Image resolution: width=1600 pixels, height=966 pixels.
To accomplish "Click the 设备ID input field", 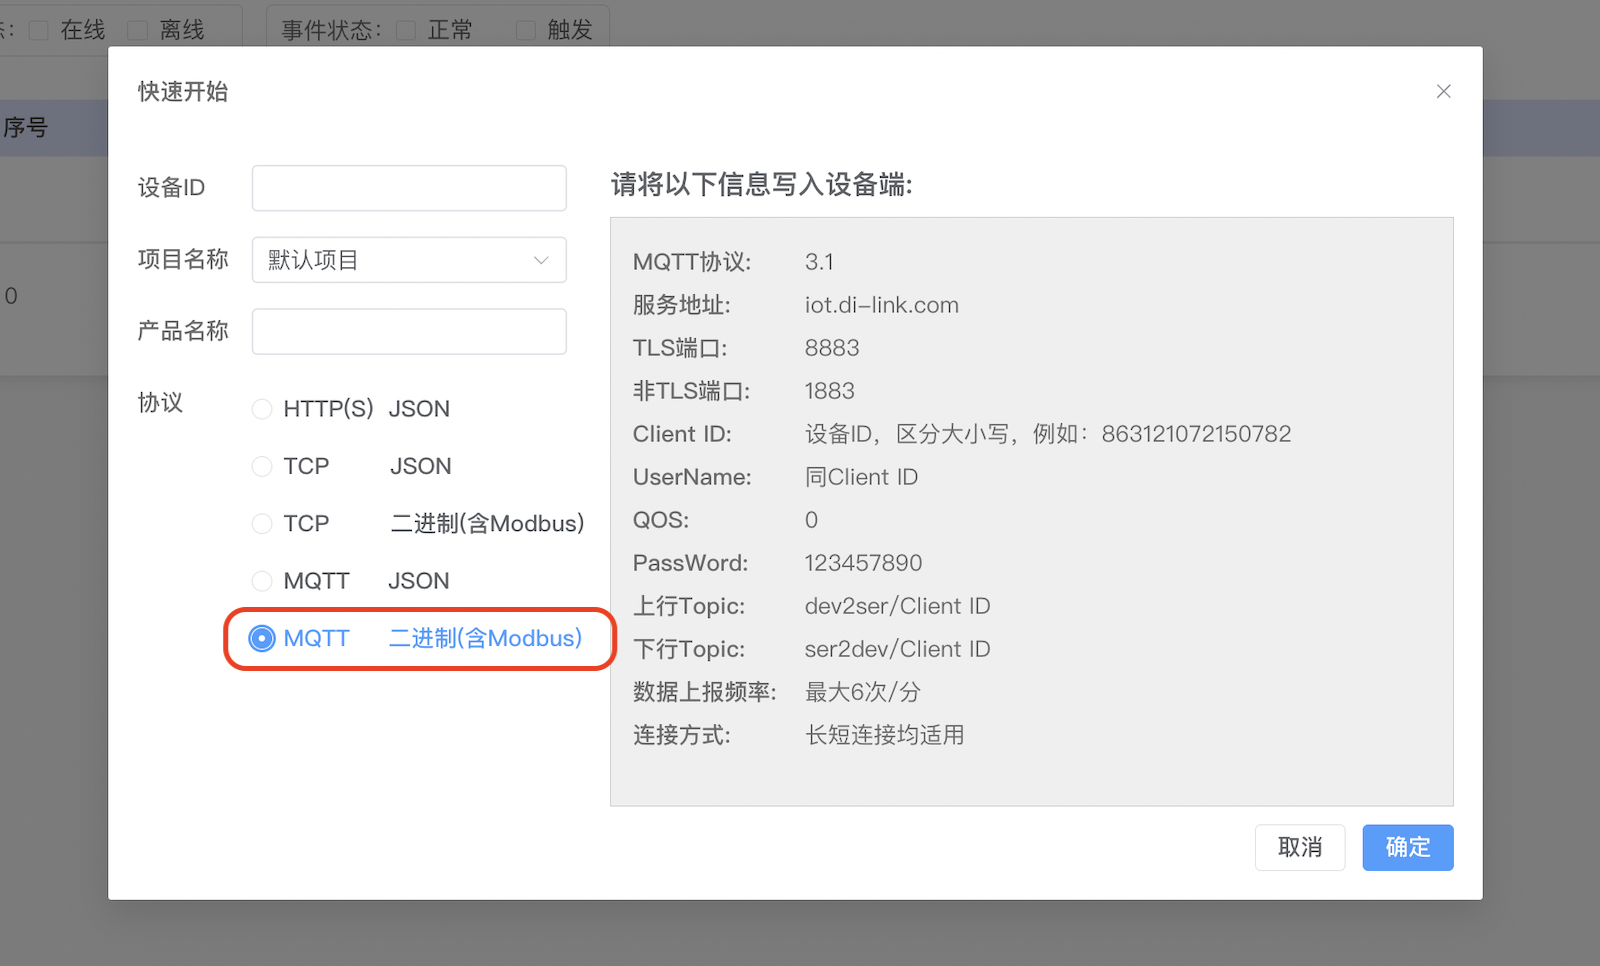I will (x=408, y=188).
